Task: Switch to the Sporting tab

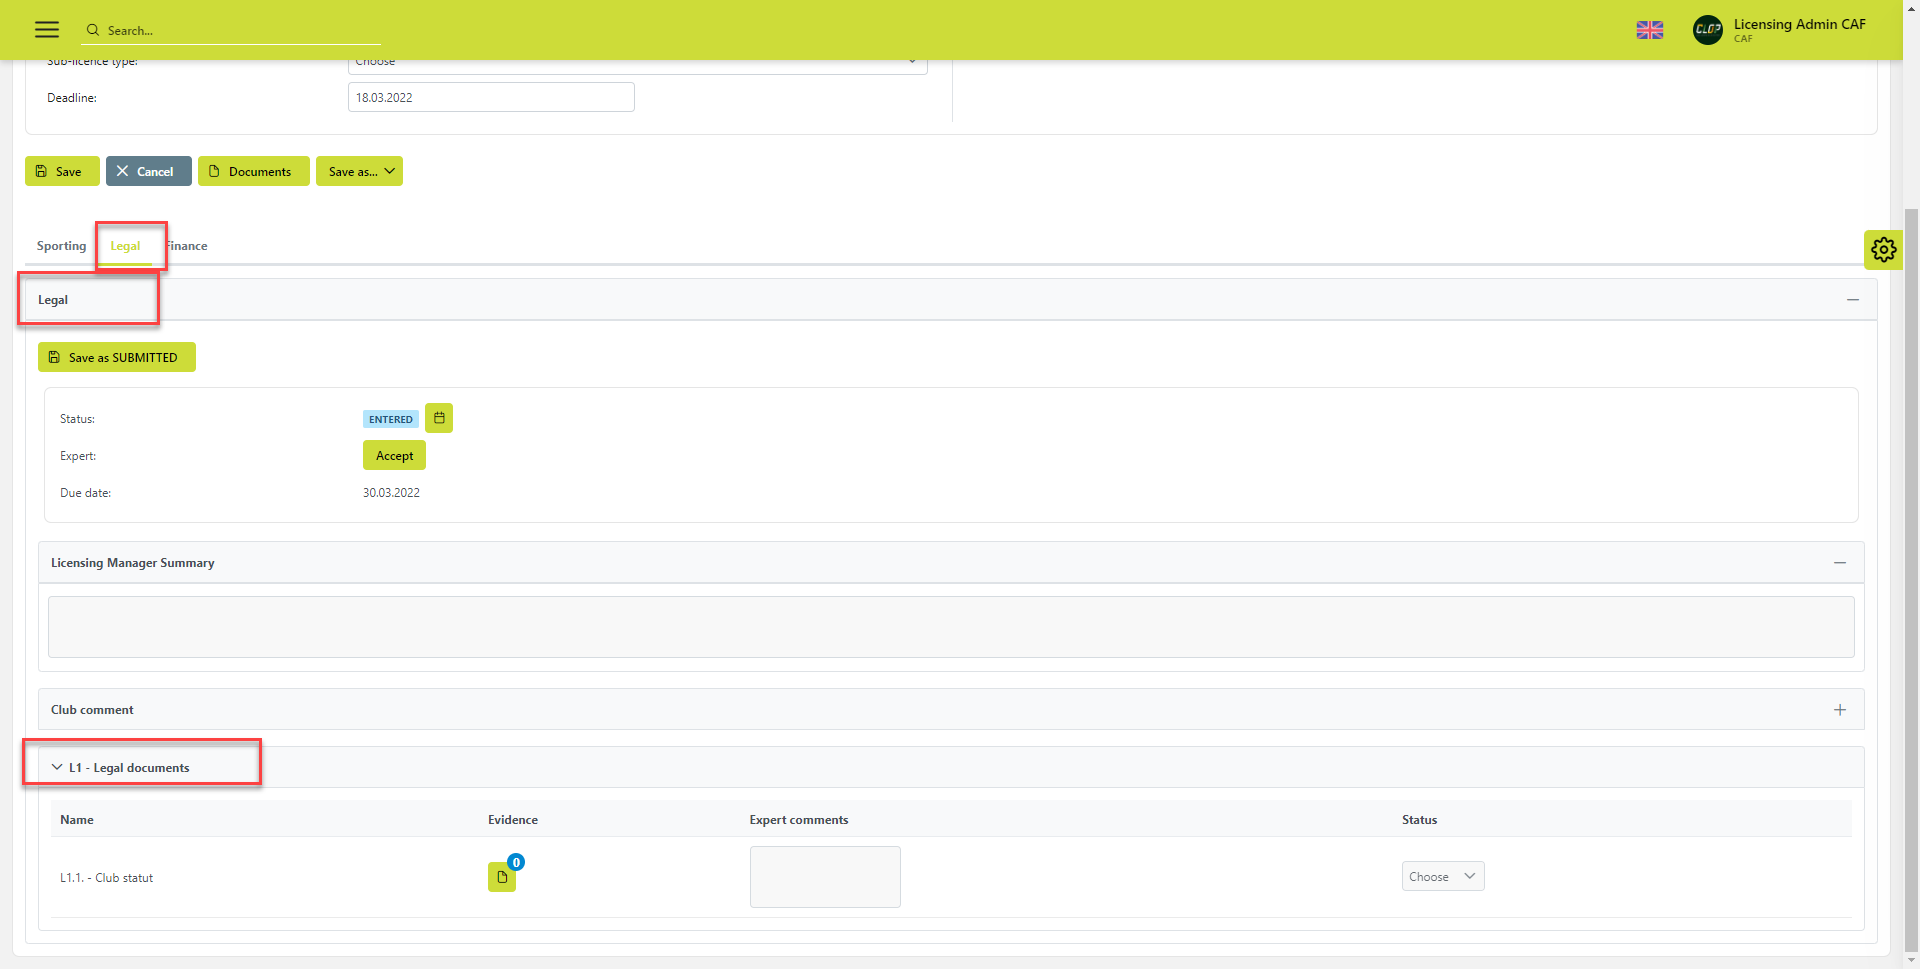Action: (61, 246)
